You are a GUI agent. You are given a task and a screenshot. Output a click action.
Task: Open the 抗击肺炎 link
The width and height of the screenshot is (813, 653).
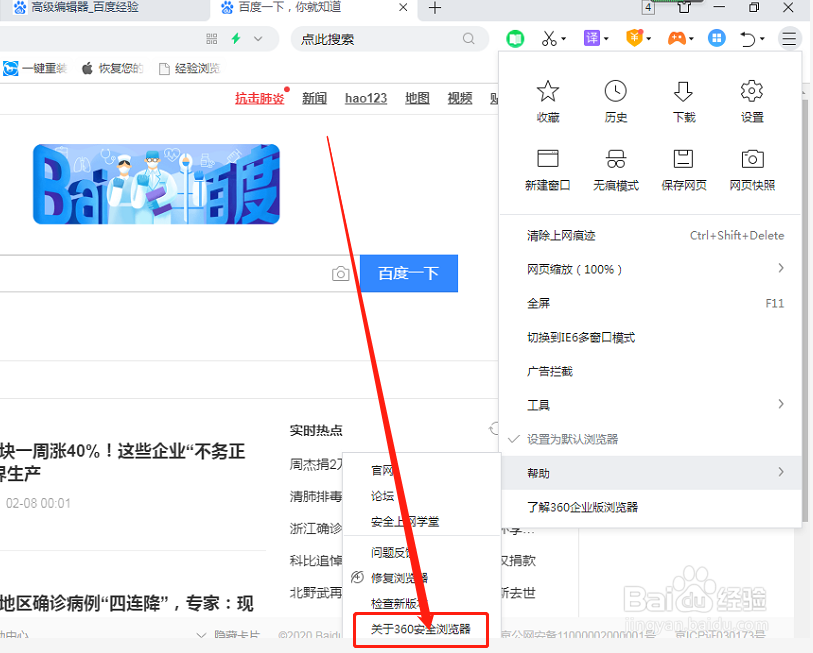pyautogui.click(x=259, y=98)
